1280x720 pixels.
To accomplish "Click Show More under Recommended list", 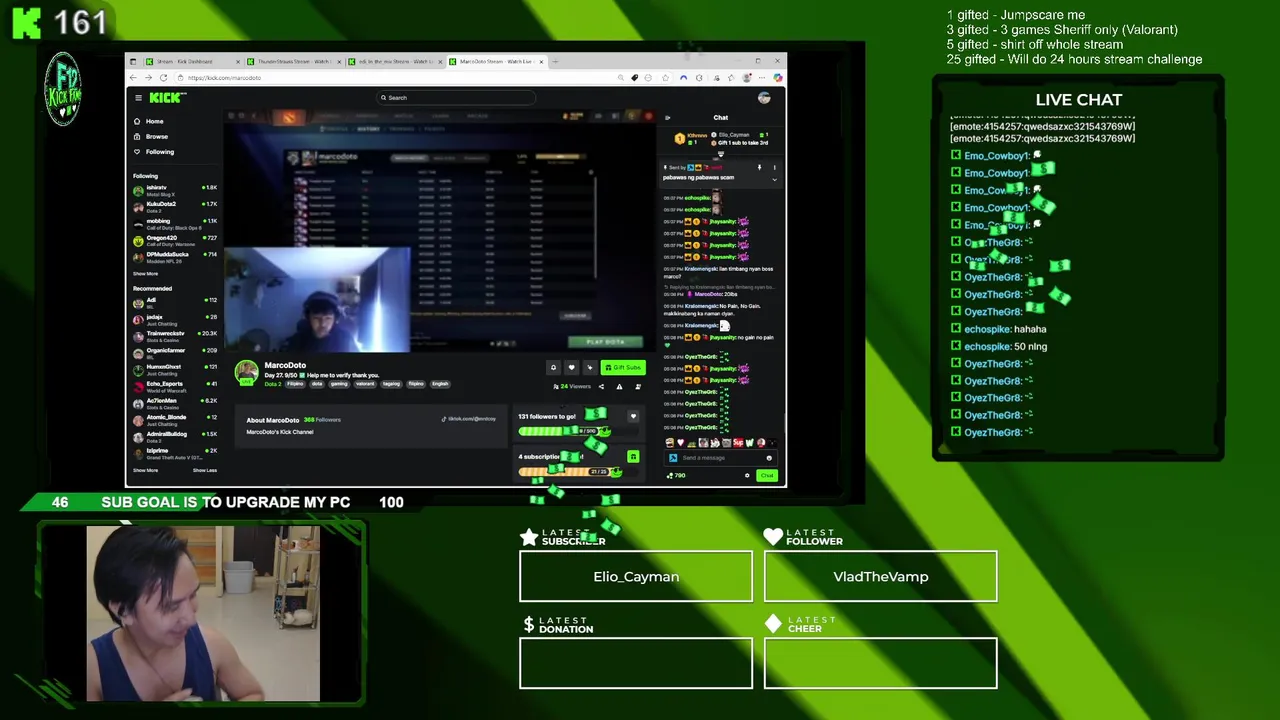I will point(145,470).
